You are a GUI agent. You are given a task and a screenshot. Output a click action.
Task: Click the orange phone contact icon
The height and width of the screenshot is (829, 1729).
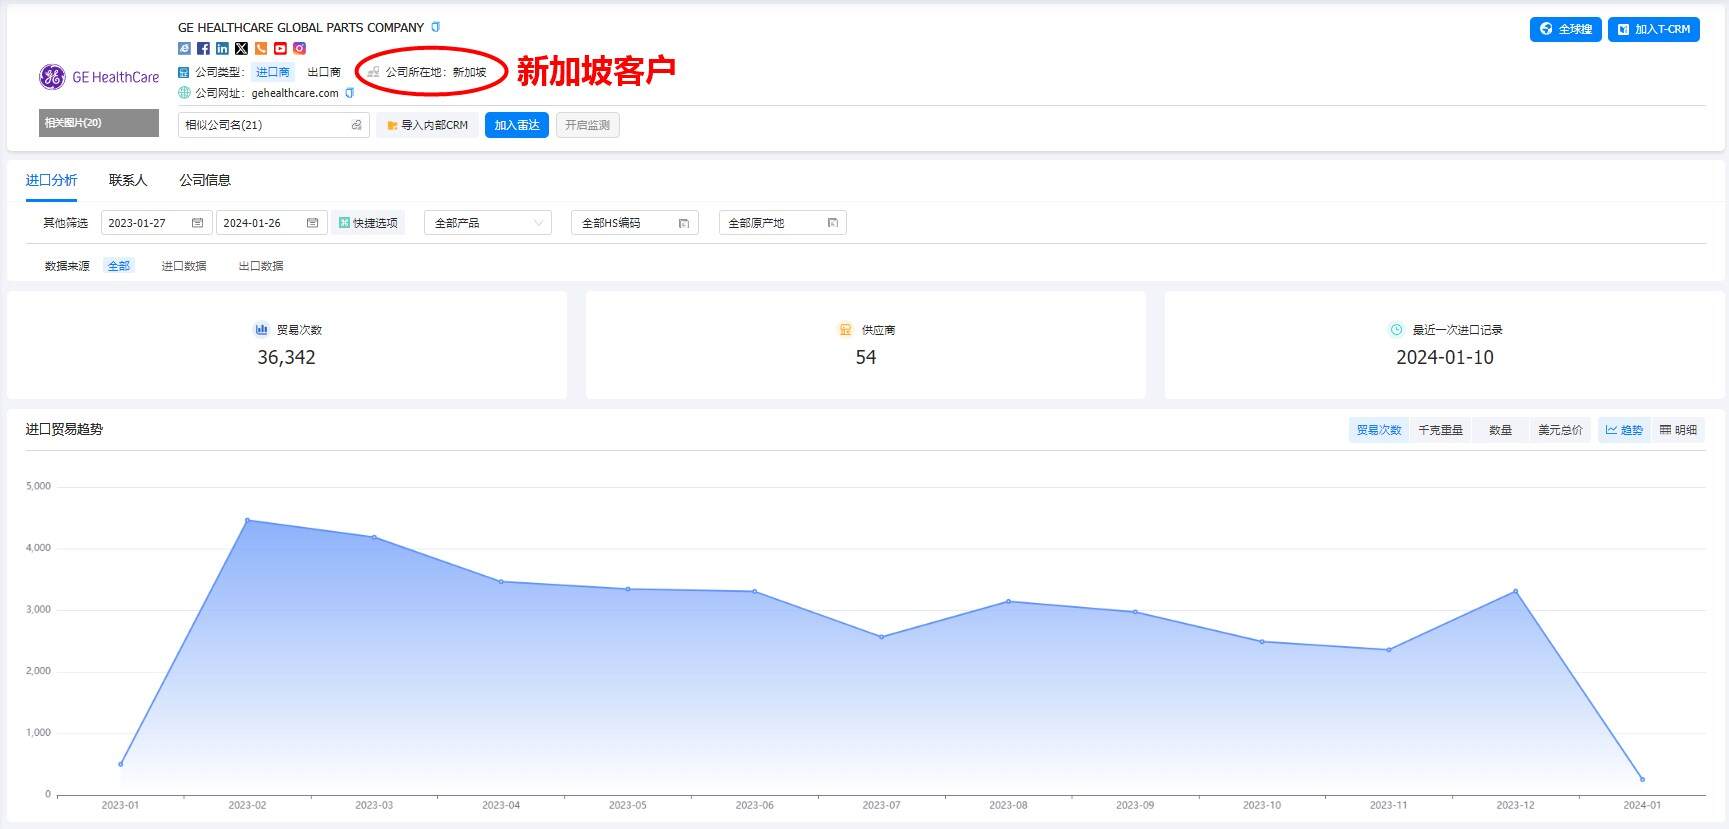tap(261, 48)
